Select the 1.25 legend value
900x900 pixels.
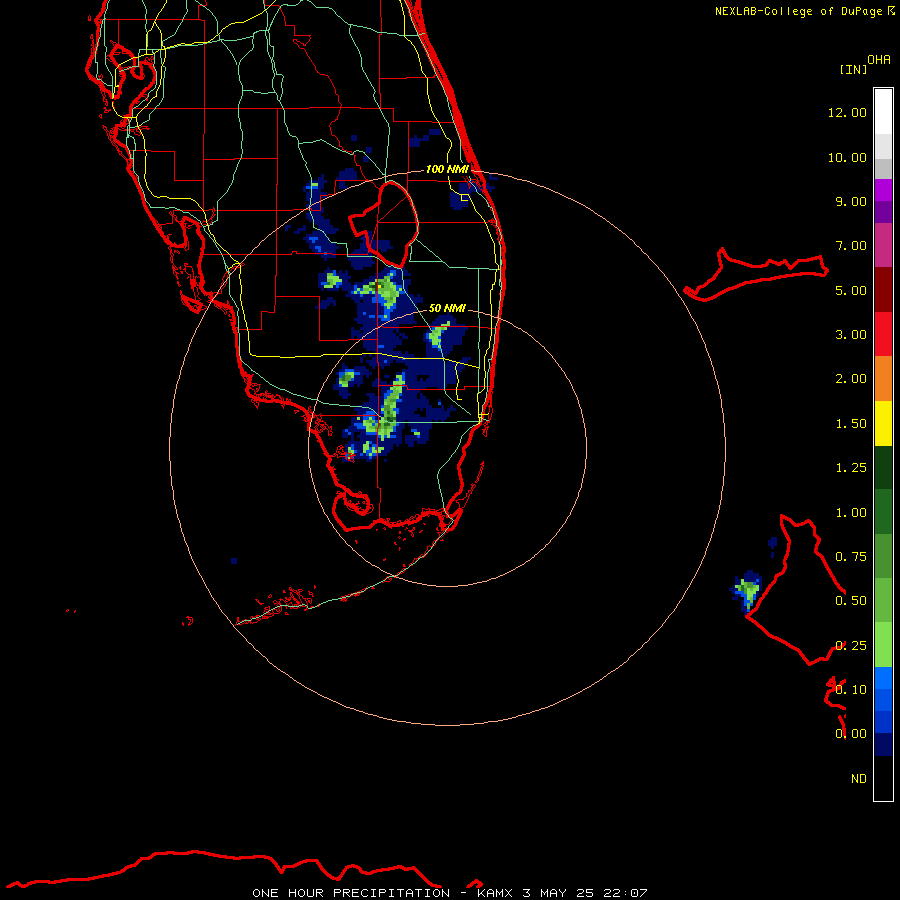pos(851,468)
